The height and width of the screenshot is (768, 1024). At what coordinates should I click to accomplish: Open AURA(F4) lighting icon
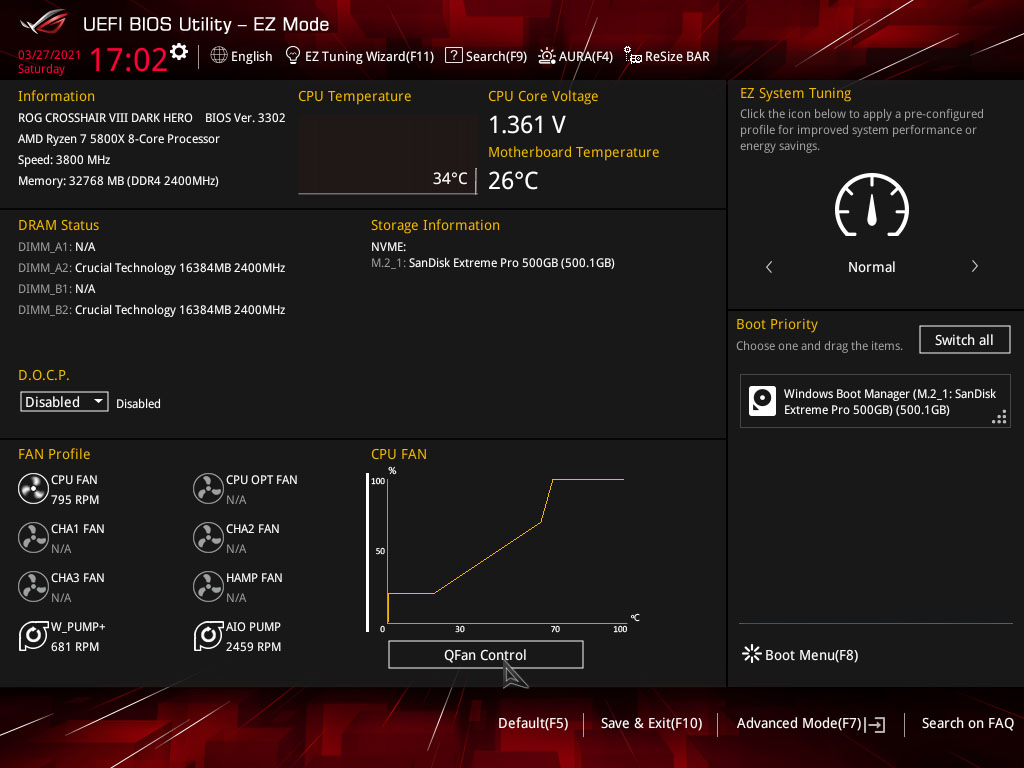coord(547,56)
